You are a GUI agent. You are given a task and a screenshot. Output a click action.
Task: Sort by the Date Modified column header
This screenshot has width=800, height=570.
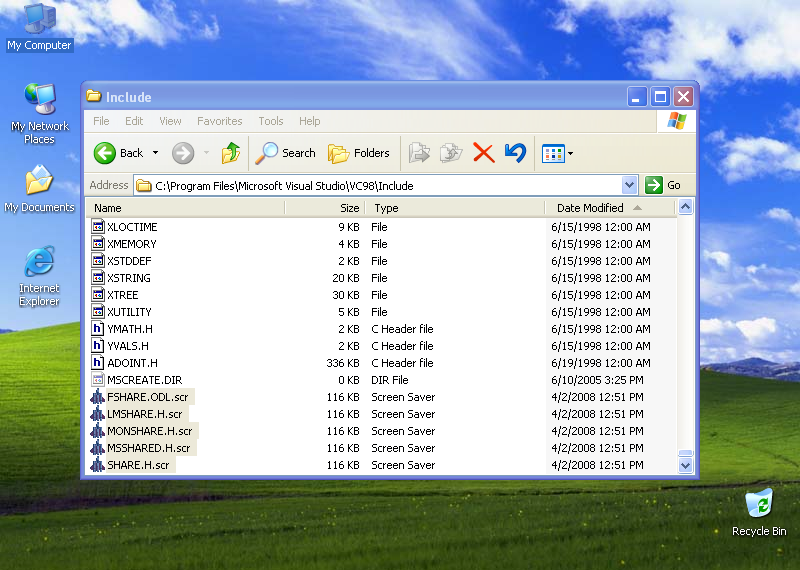[x=610, y=208]
